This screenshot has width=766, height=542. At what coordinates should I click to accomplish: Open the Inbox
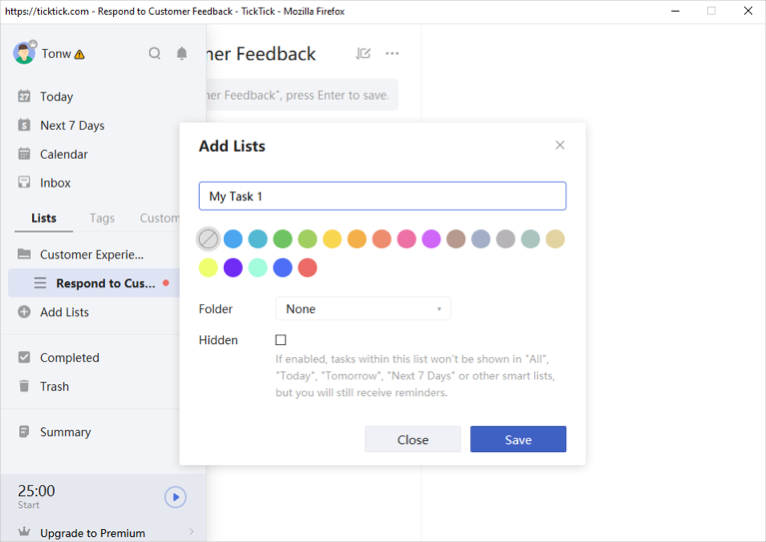[x=55, y=183]
